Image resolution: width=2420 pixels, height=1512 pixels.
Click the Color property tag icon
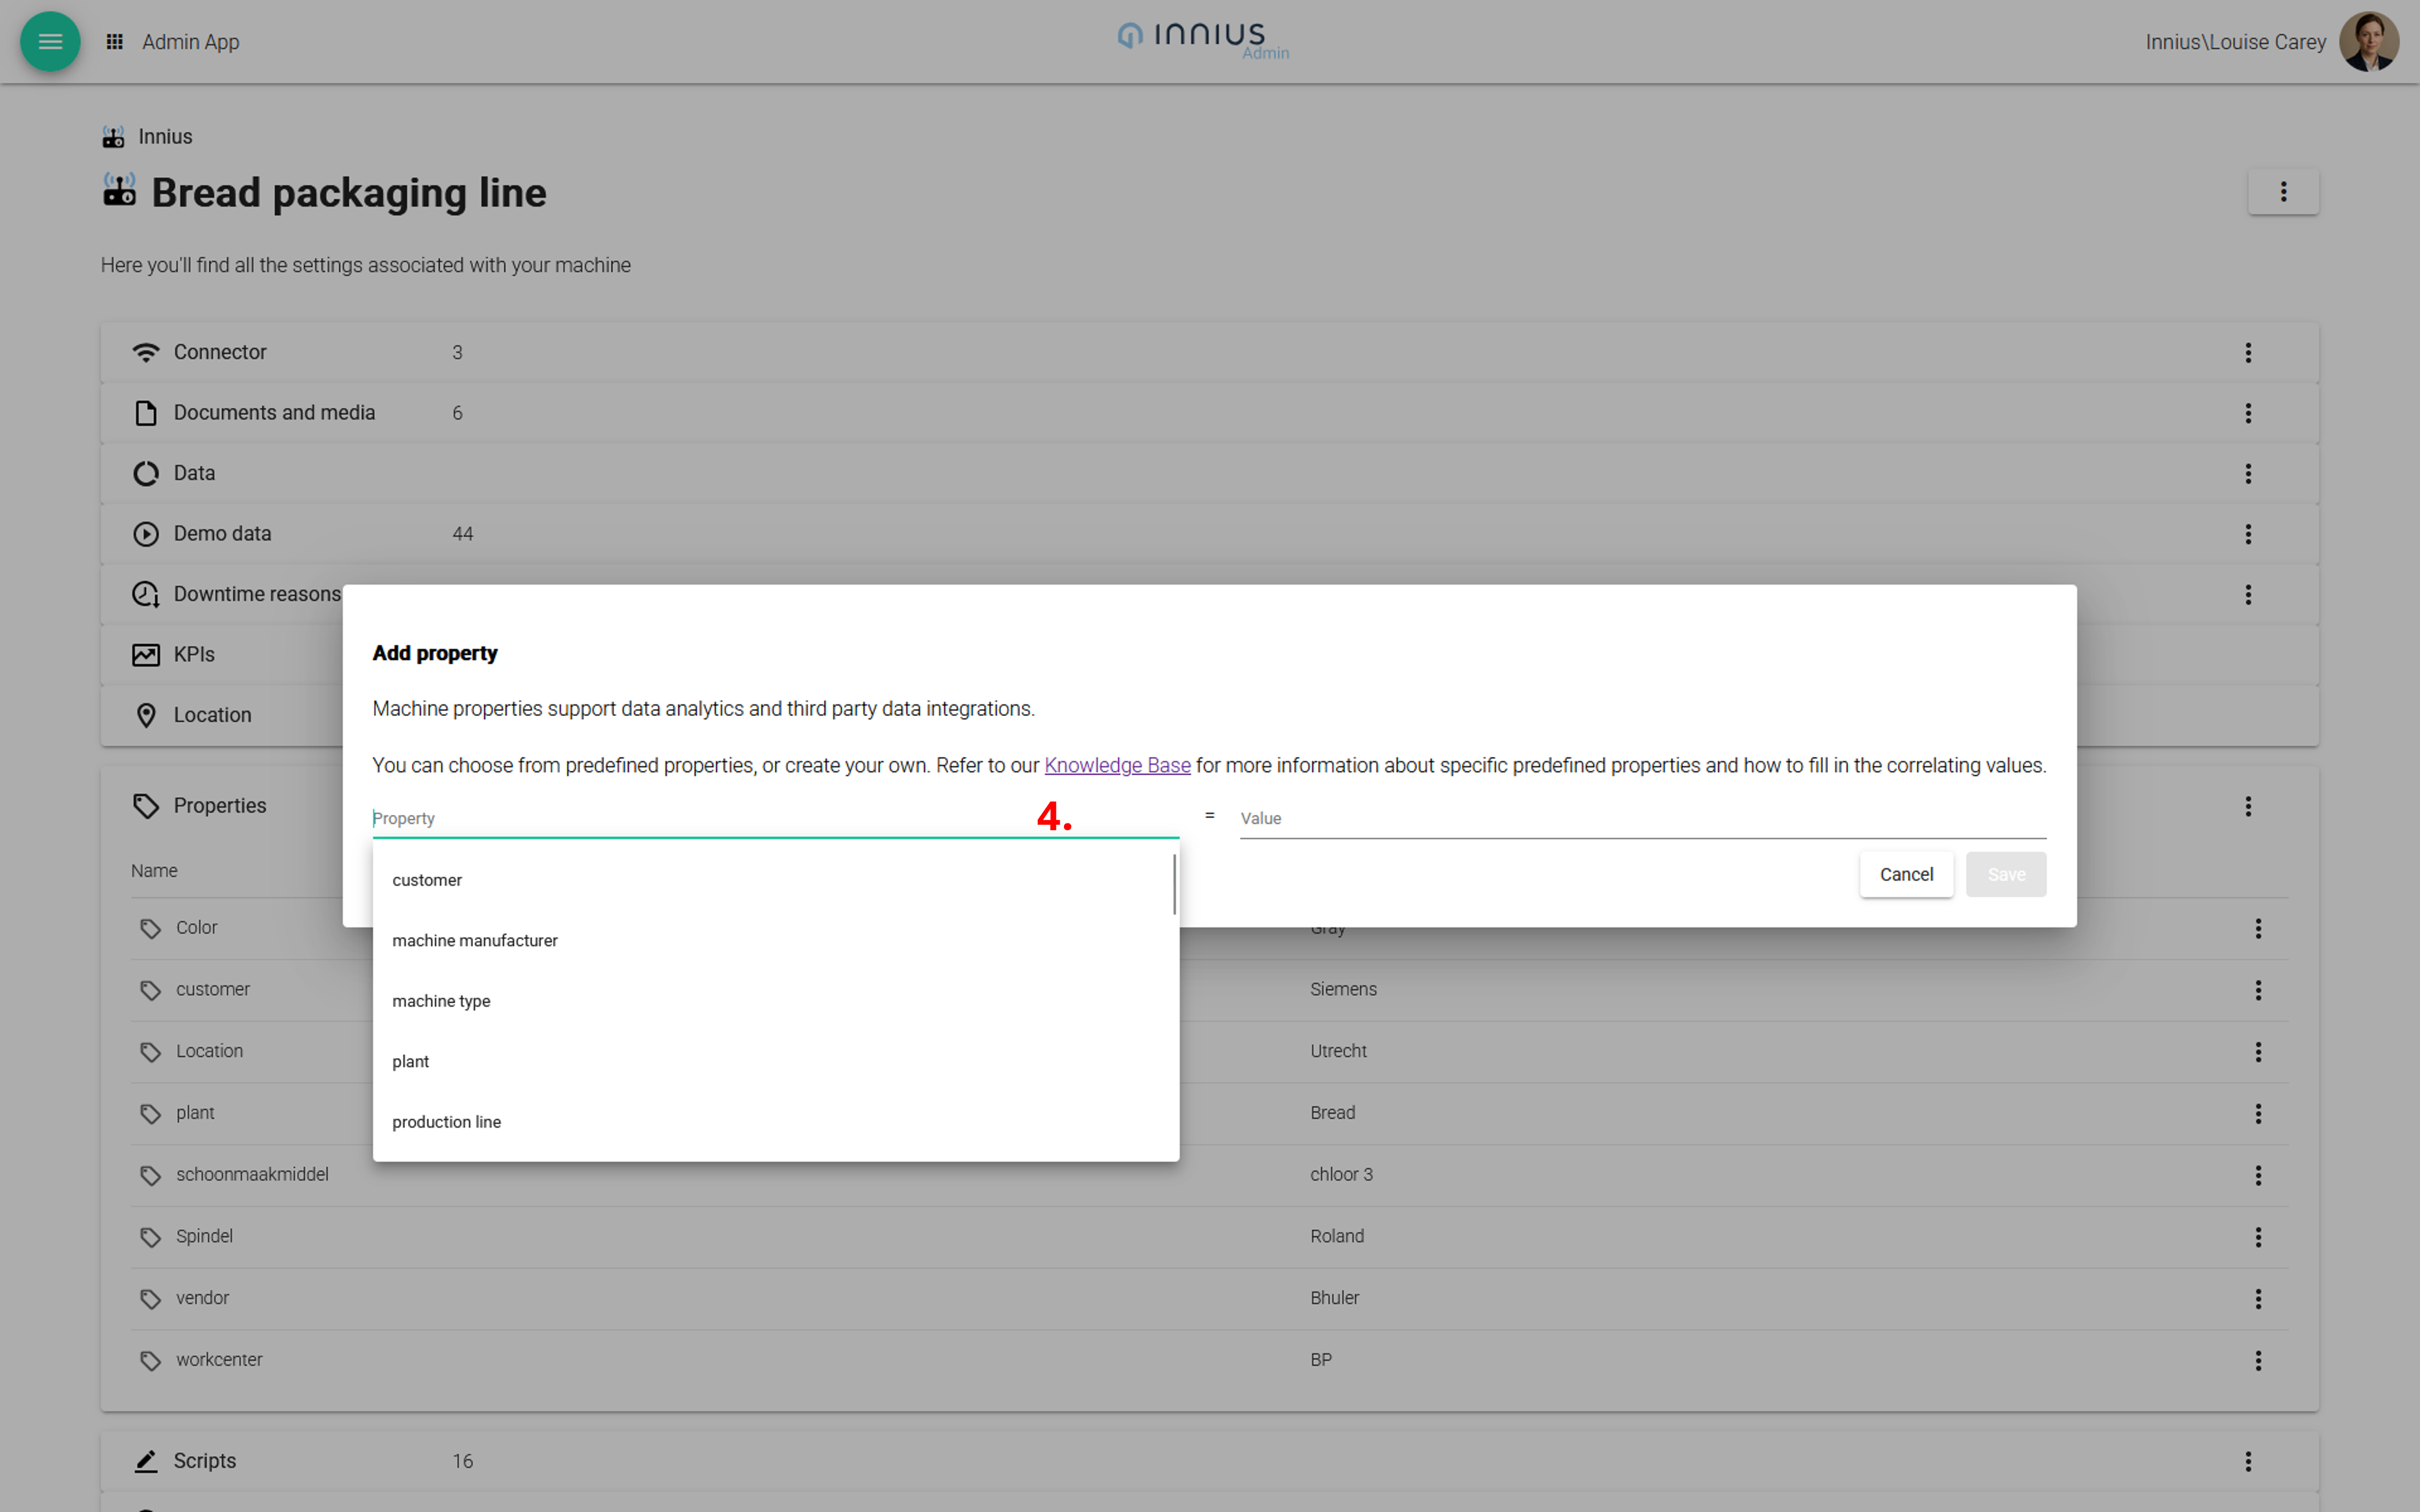point(150,929)
